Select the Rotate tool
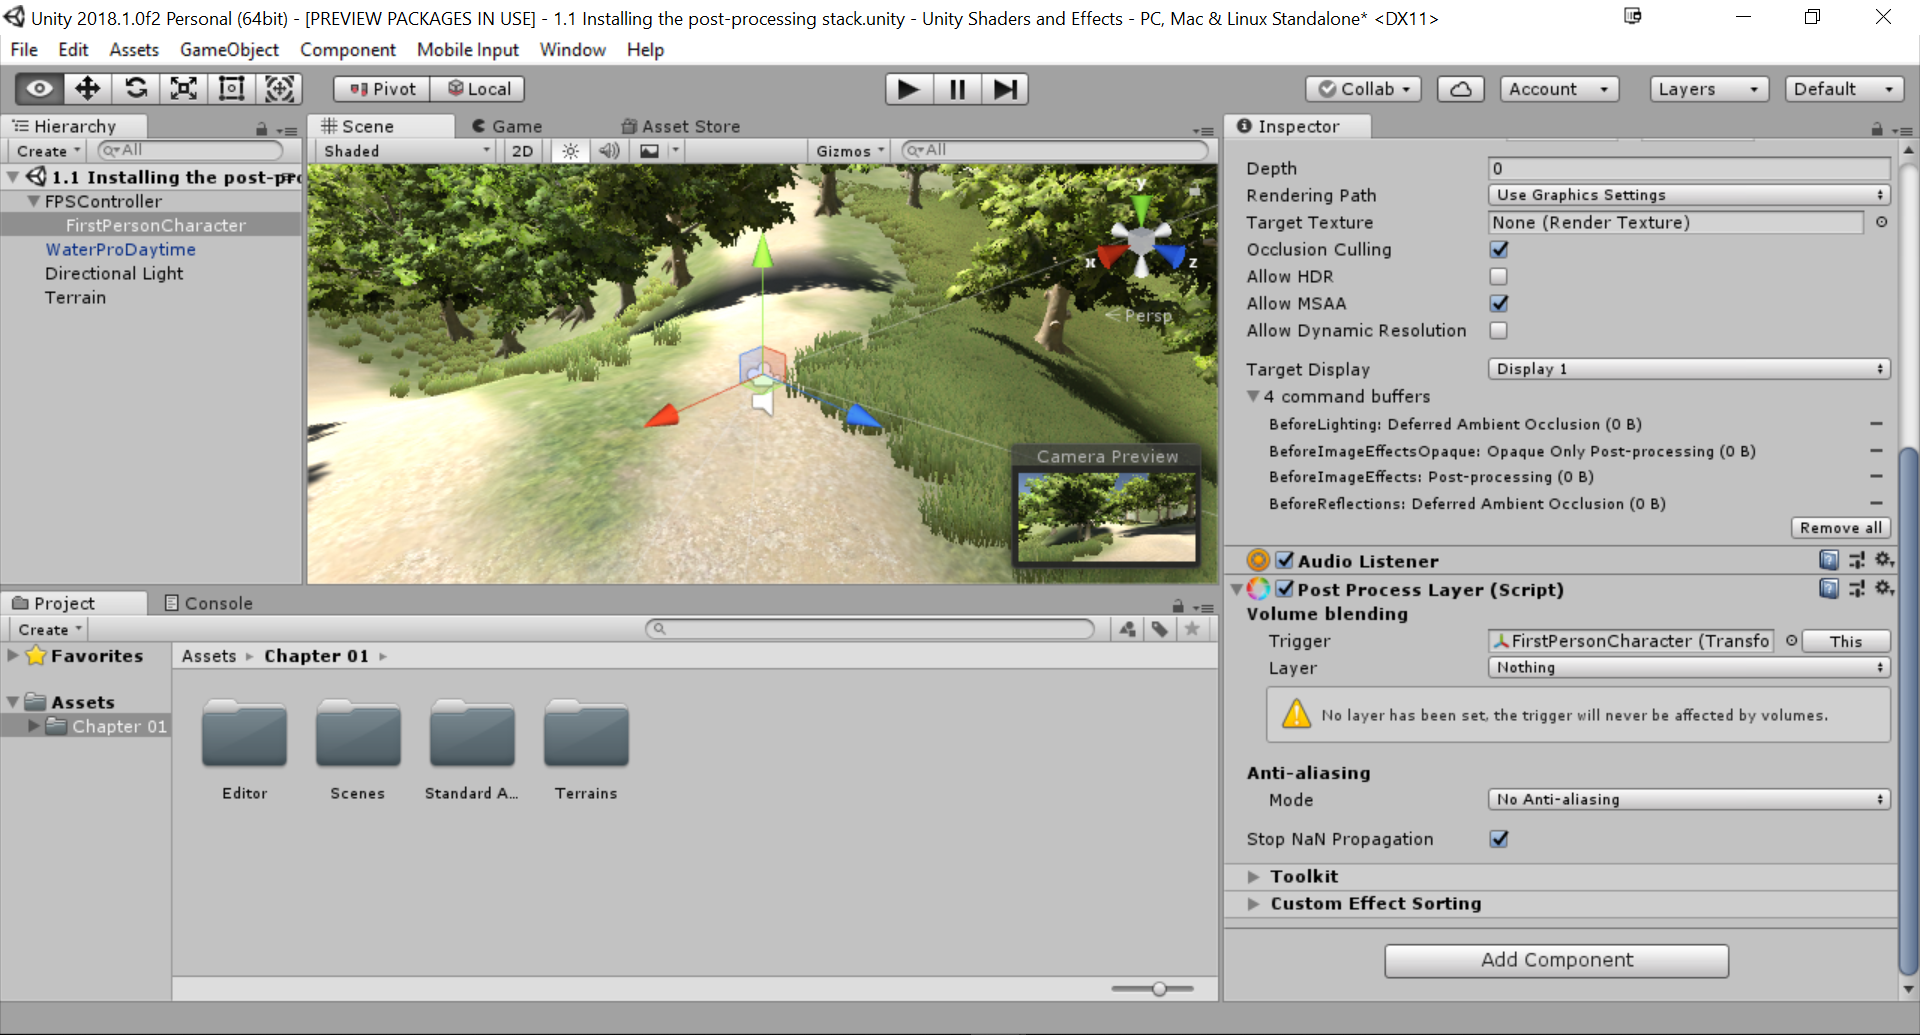 pyautogui.click(x=136, y=89)
